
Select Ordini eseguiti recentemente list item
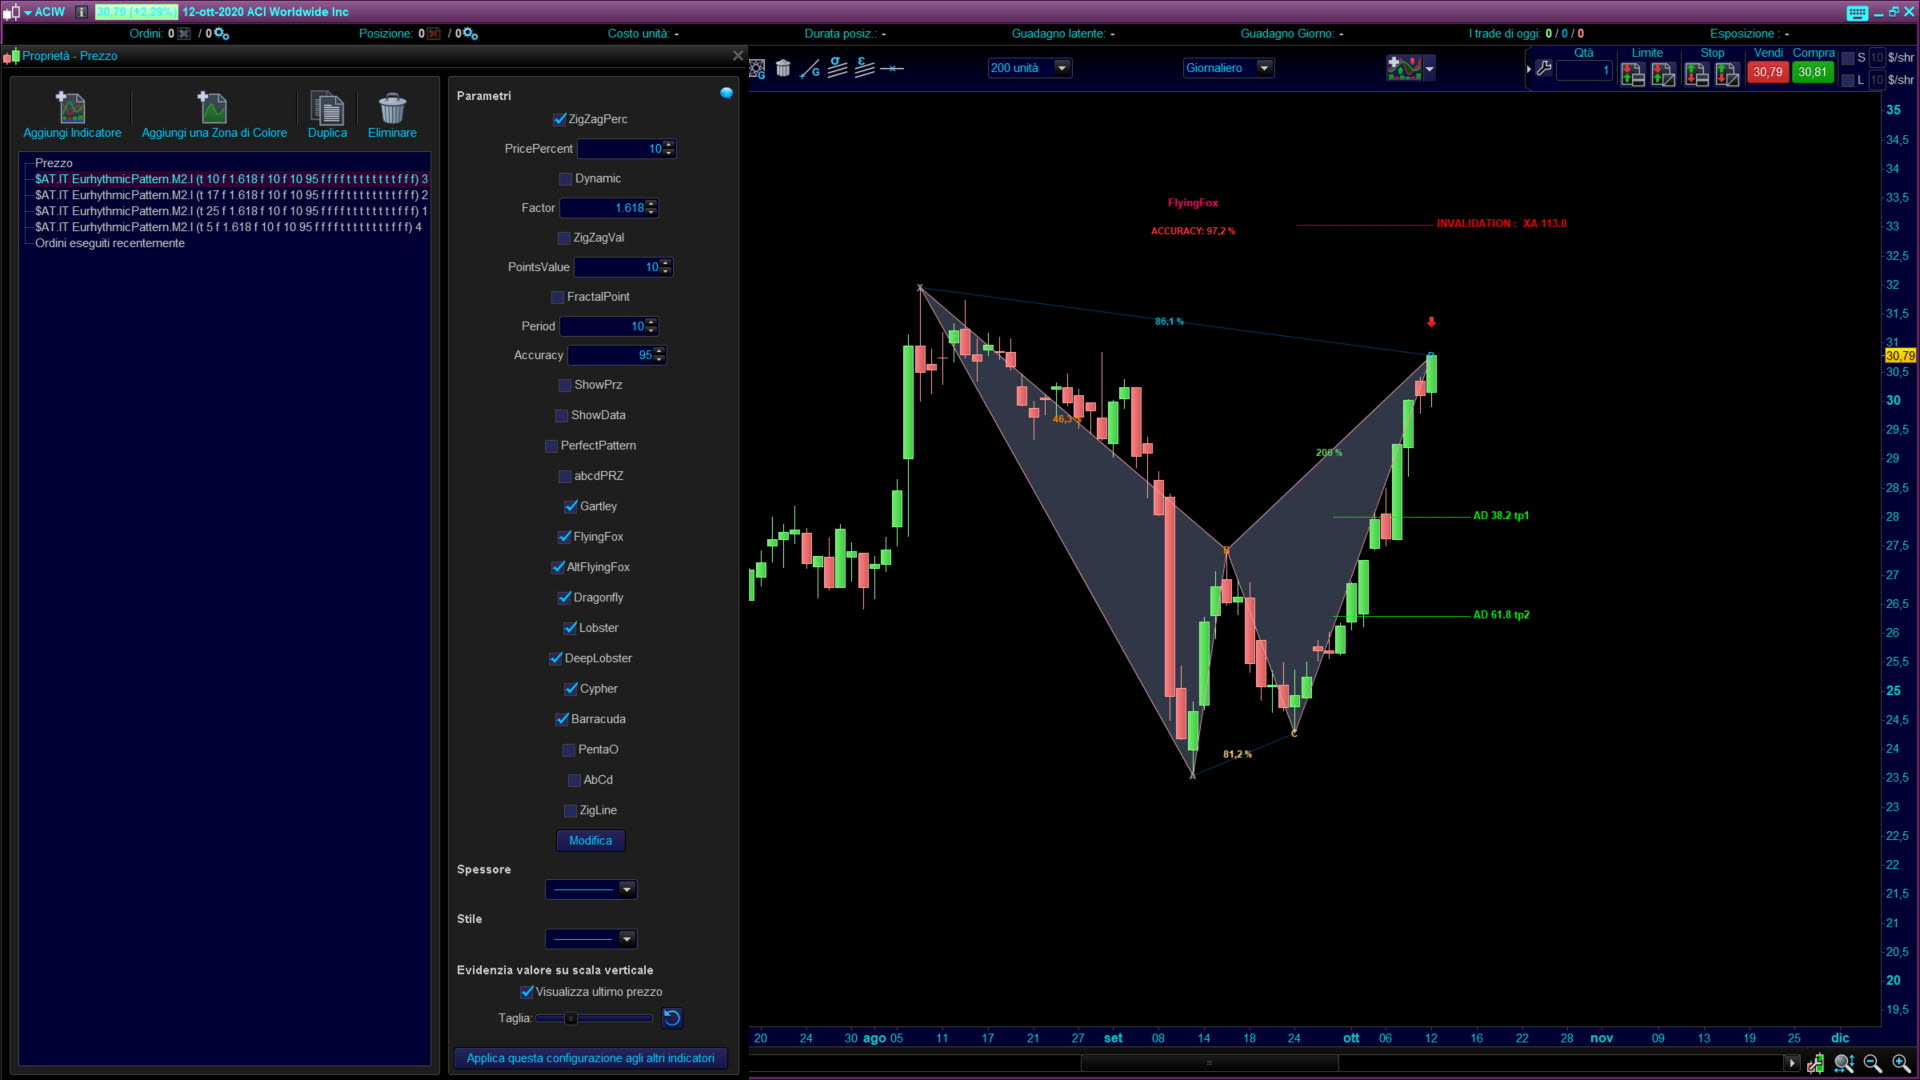click(x=110, y=243)
